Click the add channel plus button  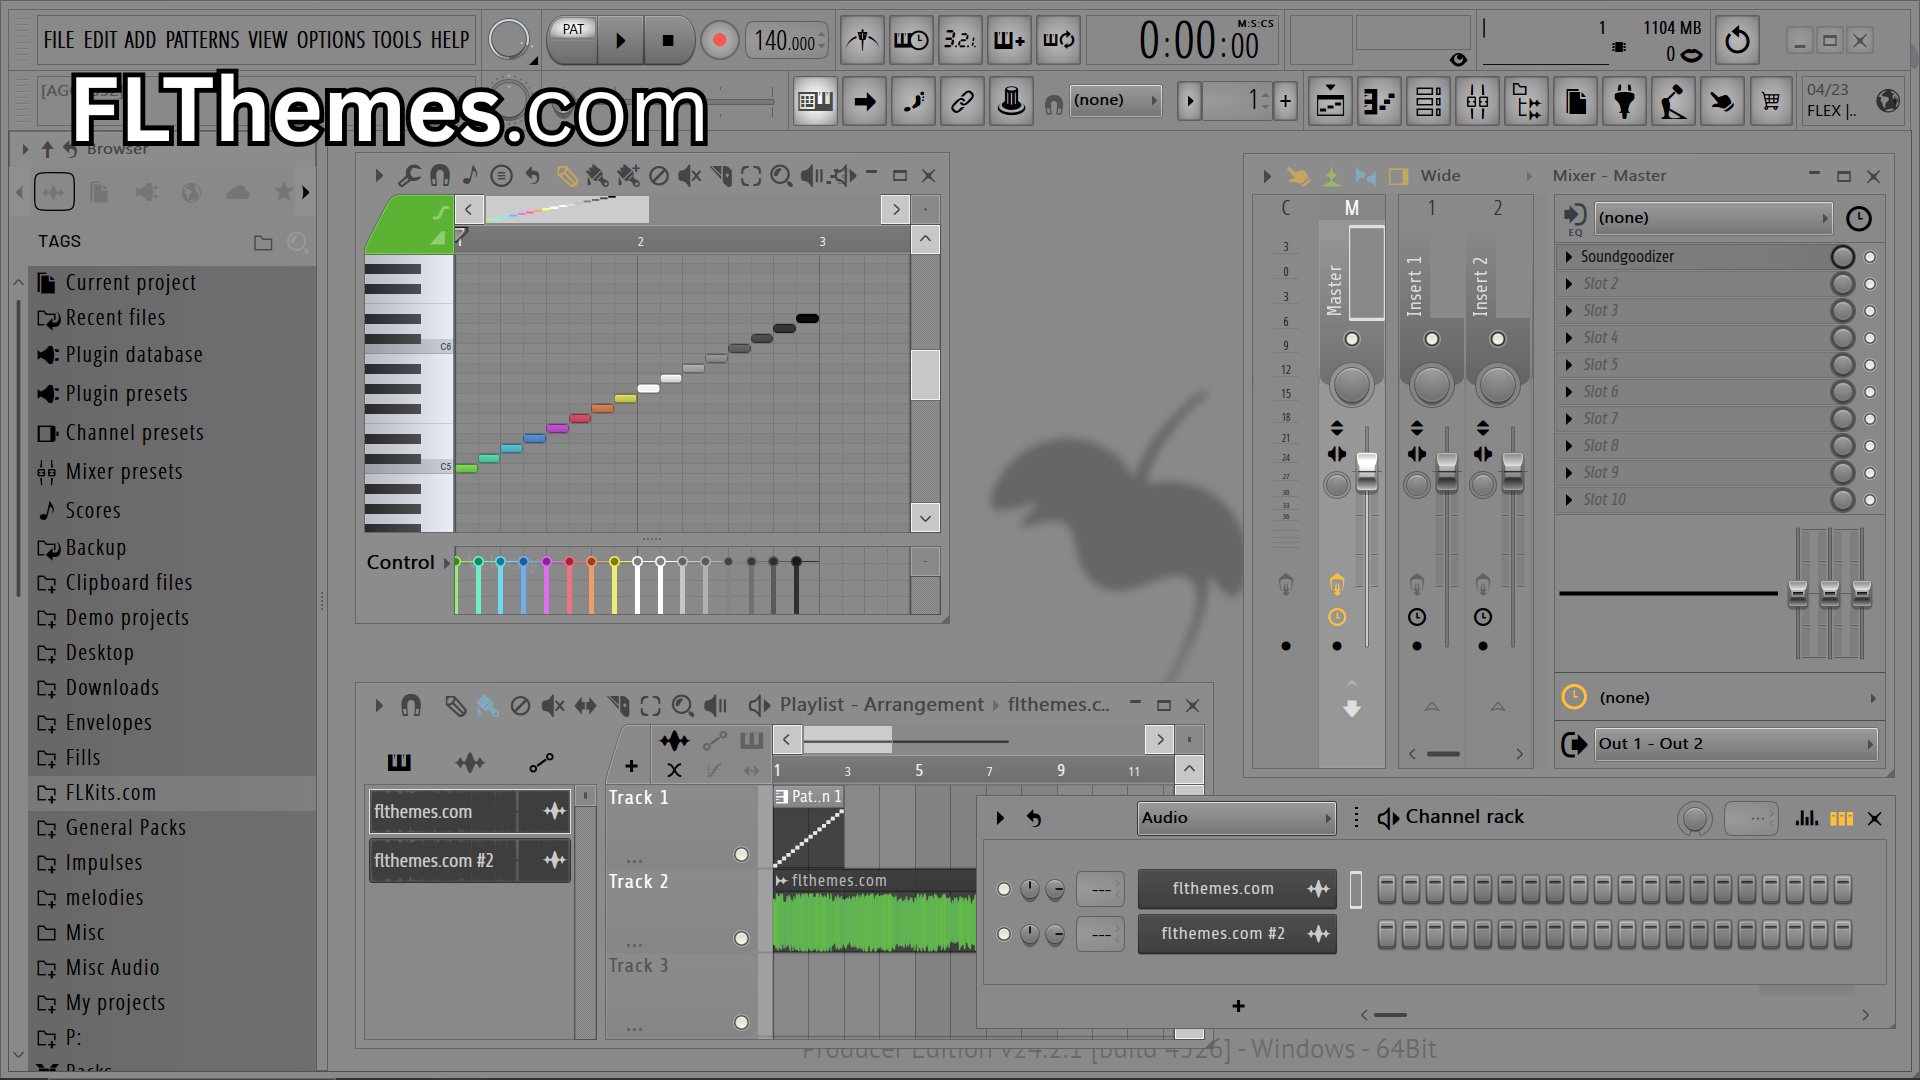1238,1006
